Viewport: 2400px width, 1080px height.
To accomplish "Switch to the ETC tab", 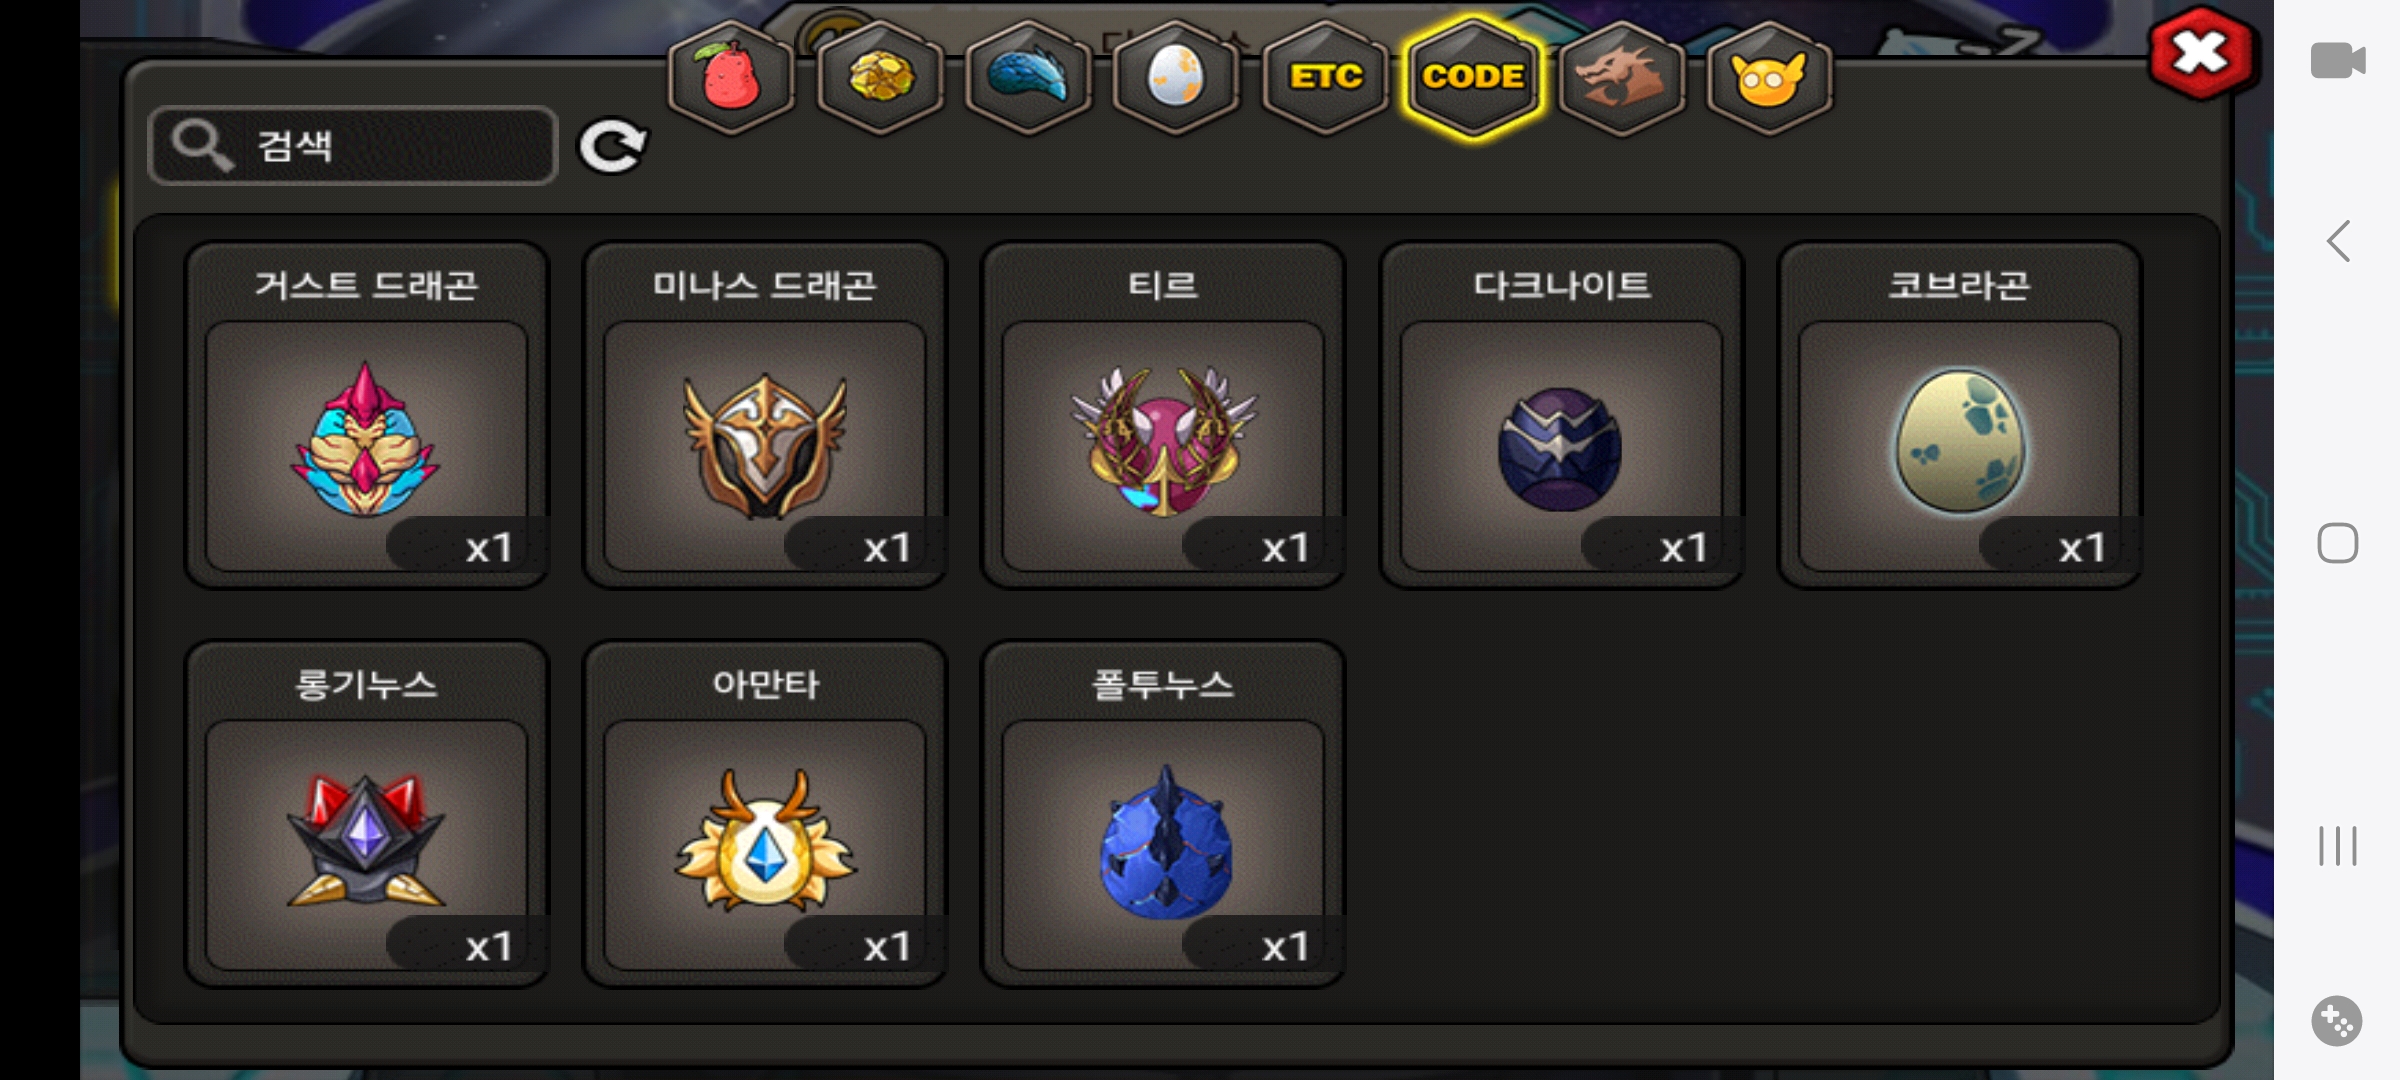I will [x=1325, y=77].
